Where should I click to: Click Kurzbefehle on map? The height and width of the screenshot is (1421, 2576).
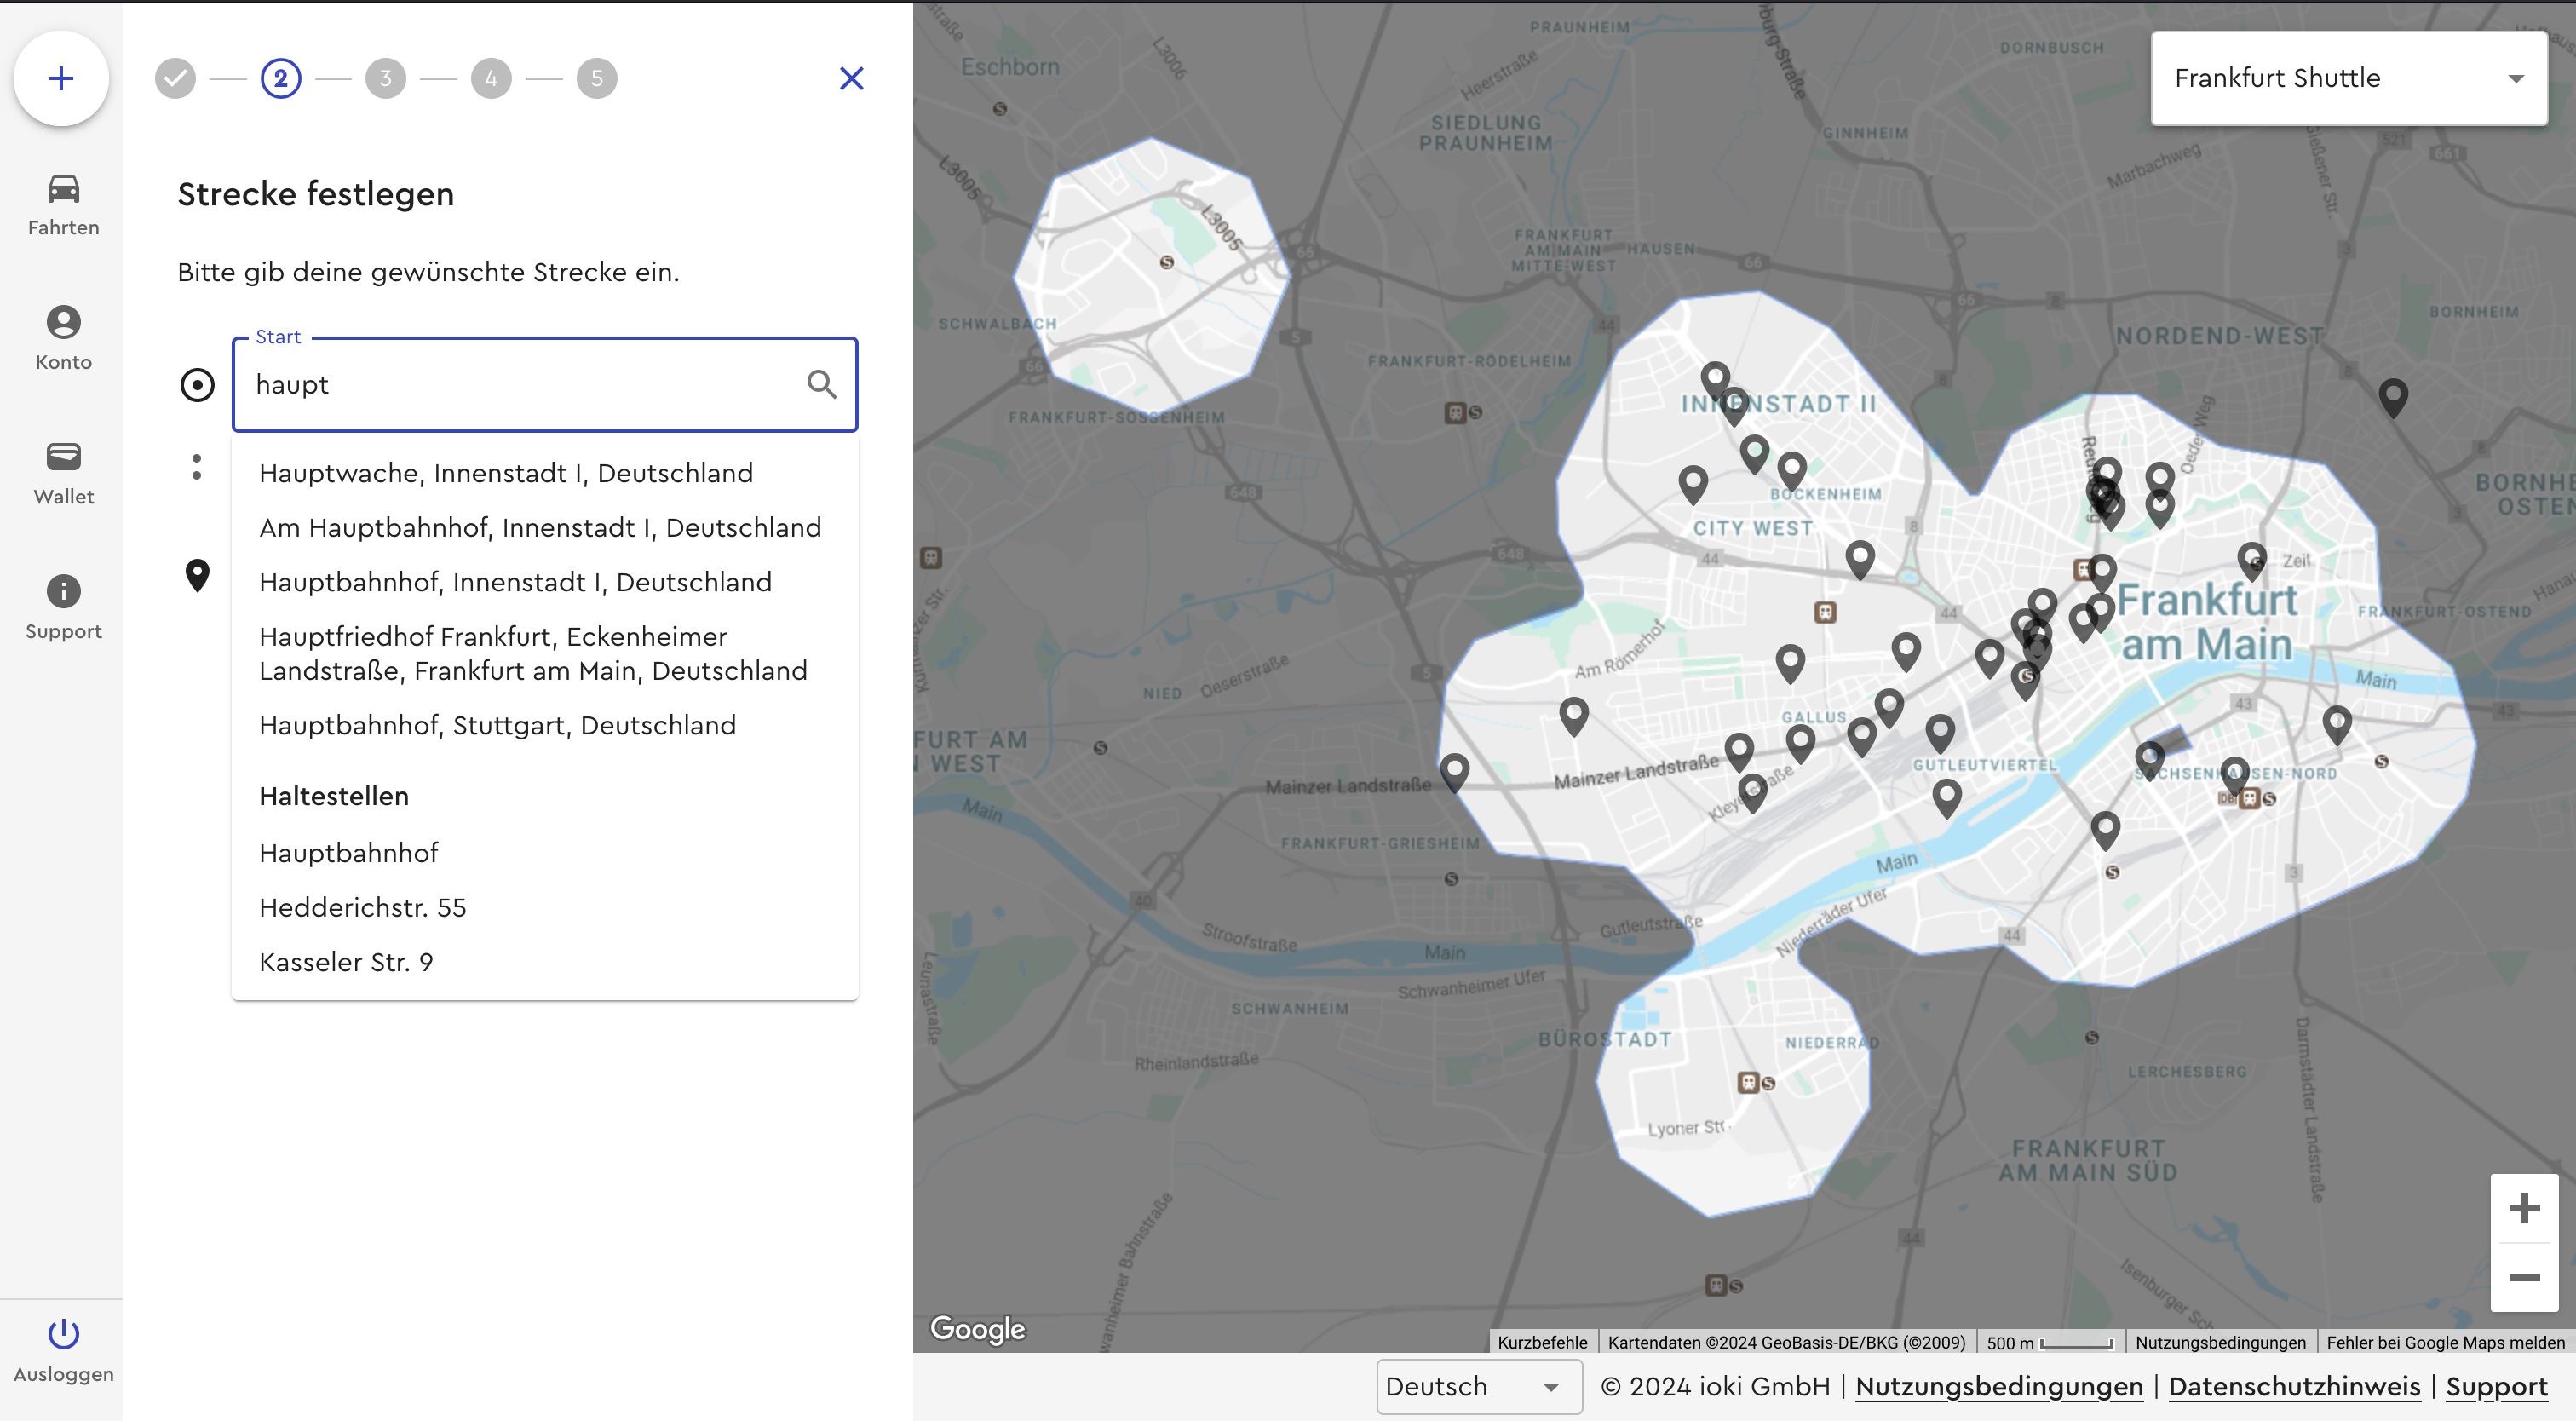coord(1542,1342)
